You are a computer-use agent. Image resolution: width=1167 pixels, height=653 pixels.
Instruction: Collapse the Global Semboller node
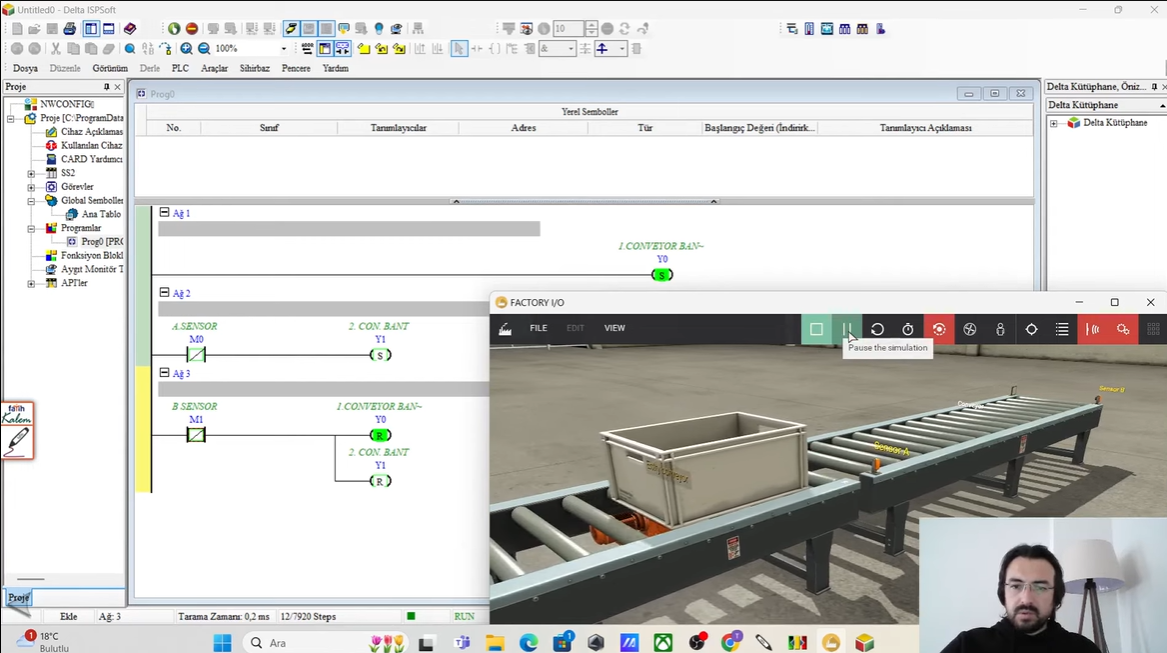click(31, 201)
